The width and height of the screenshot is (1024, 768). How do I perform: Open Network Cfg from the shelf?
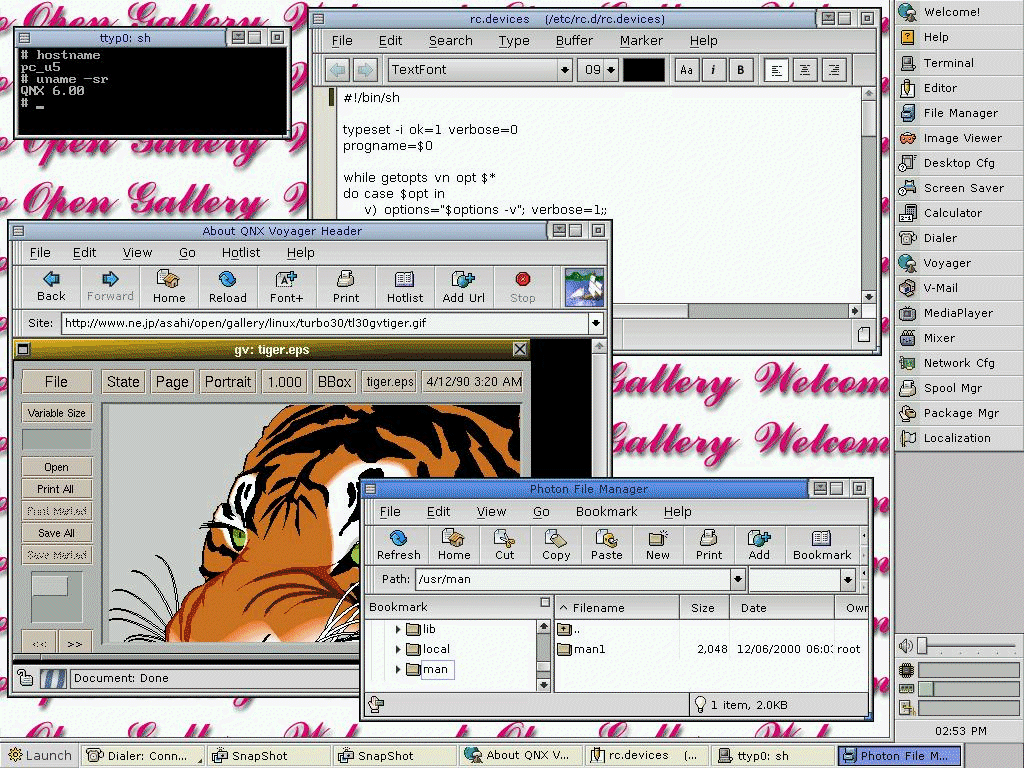959,363
